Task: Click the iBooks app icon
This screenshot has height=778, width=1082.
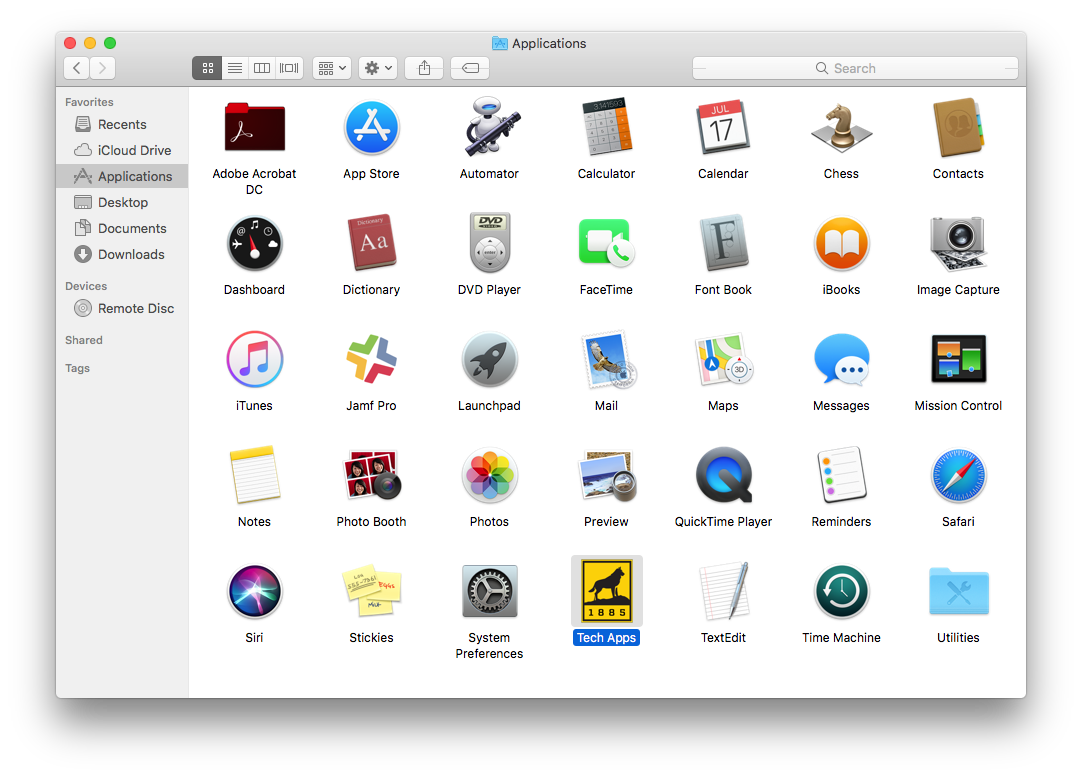Action: click(841, 244)
